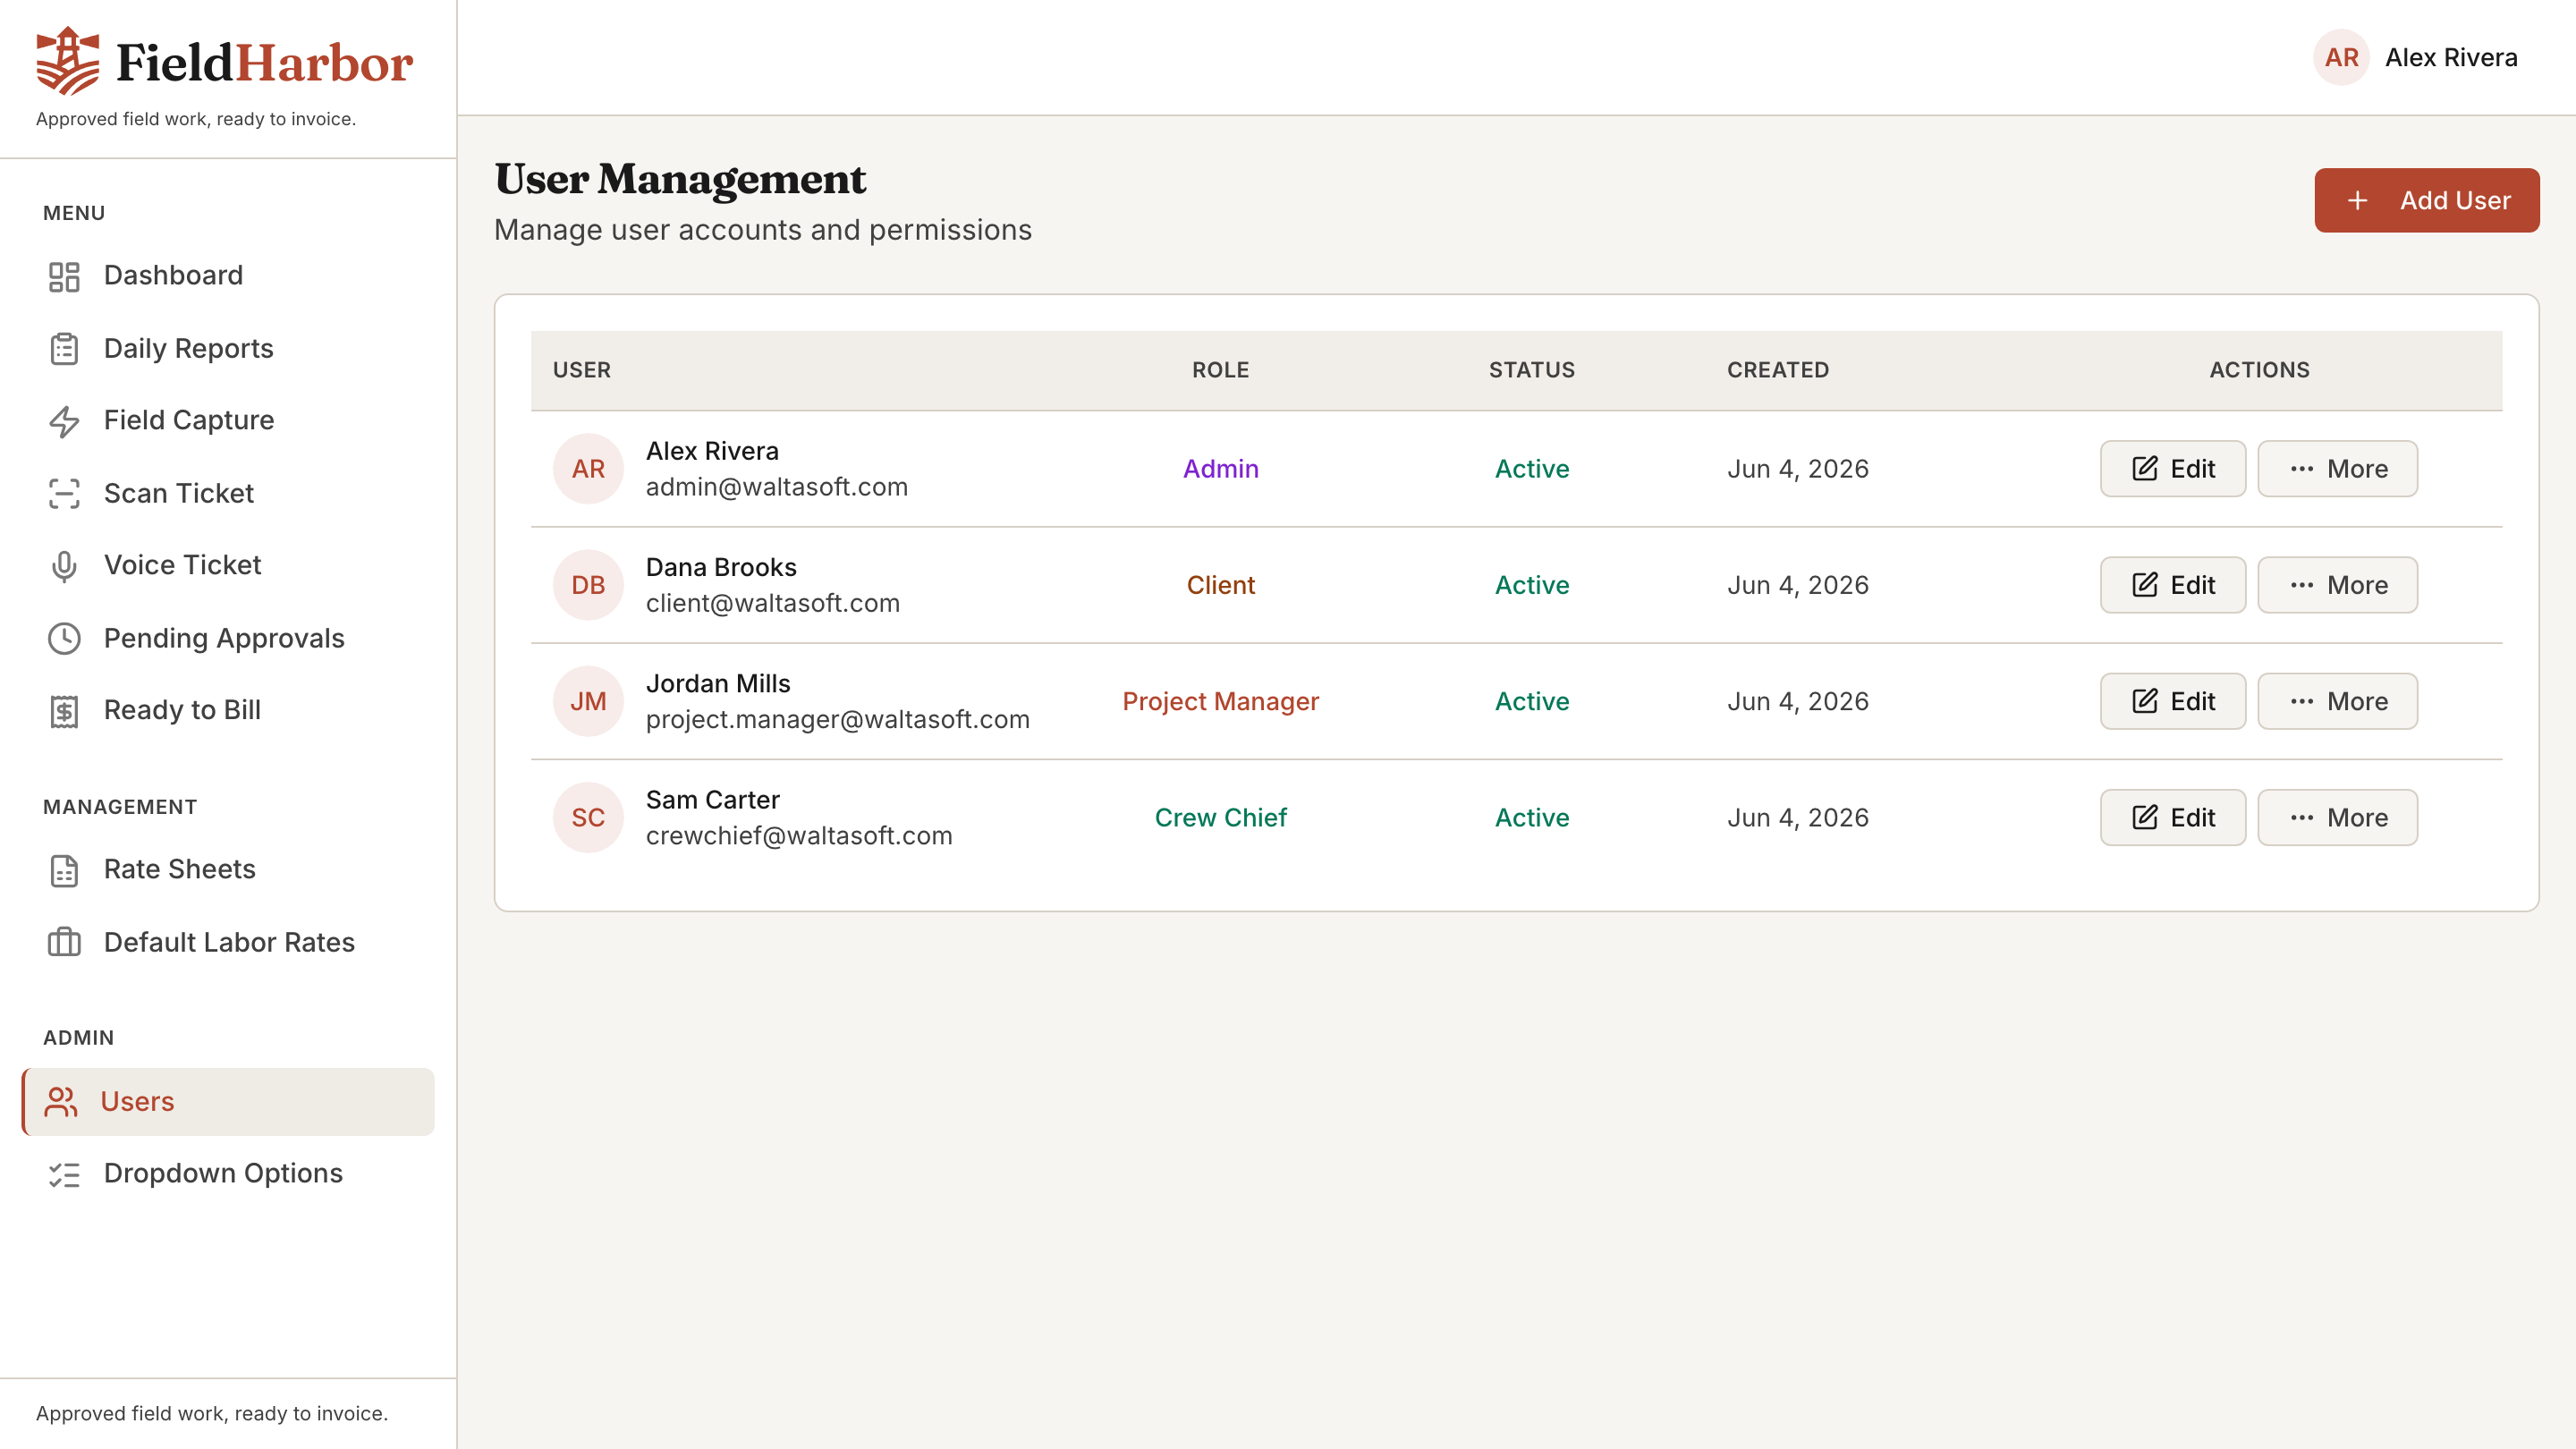Click the Dropdown Options checklist icon

coord(64,1174)
